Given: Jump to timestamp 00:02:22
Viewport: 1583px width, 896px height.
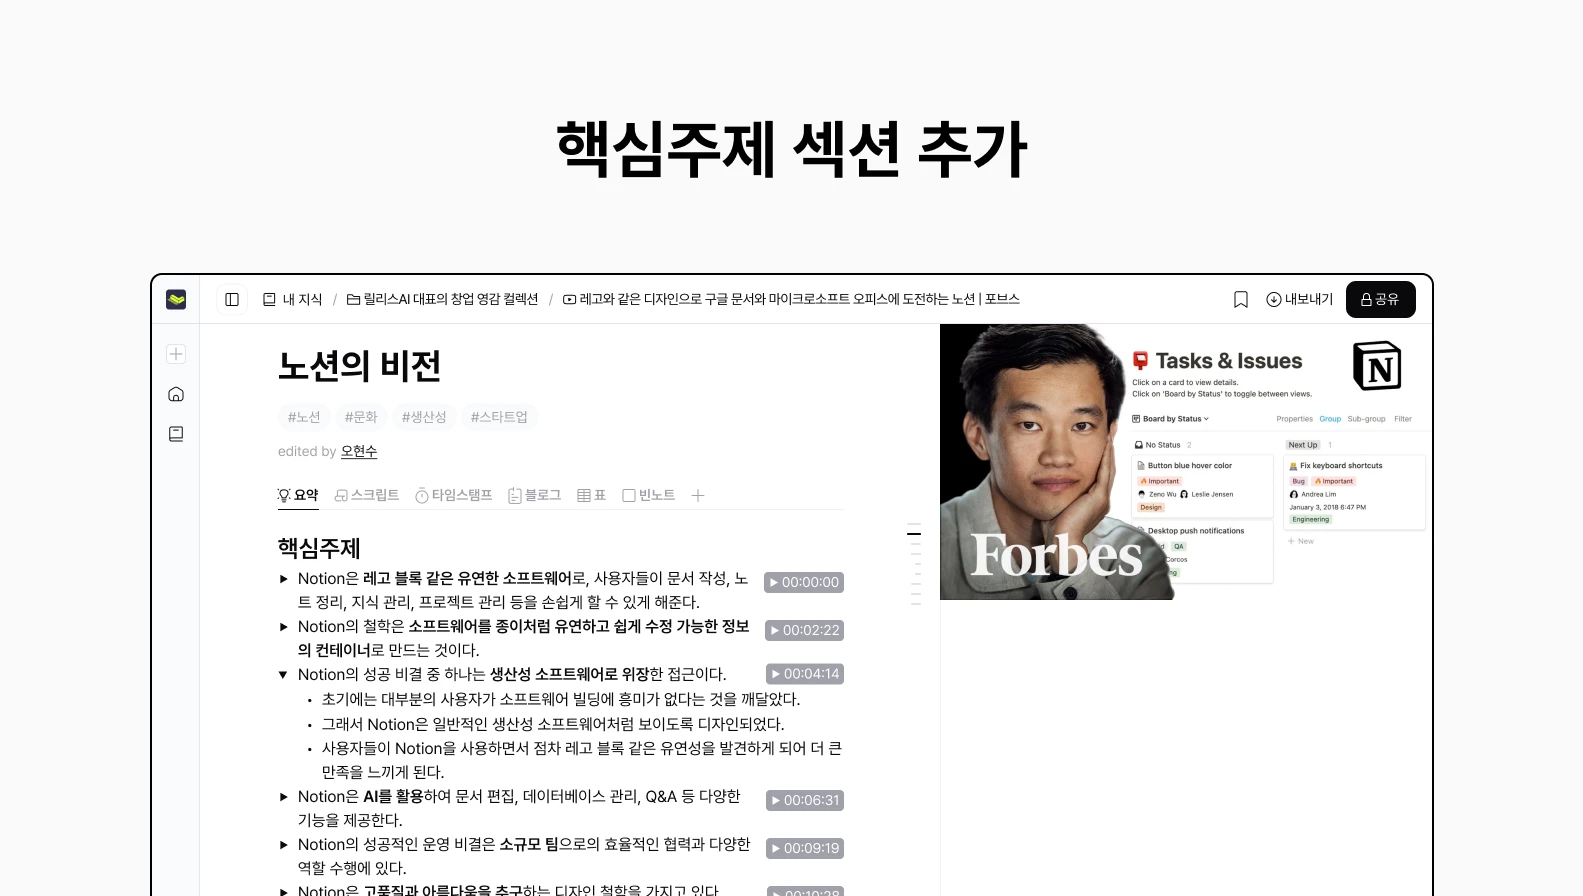Looking at the screenshot, I should point(804,630).
